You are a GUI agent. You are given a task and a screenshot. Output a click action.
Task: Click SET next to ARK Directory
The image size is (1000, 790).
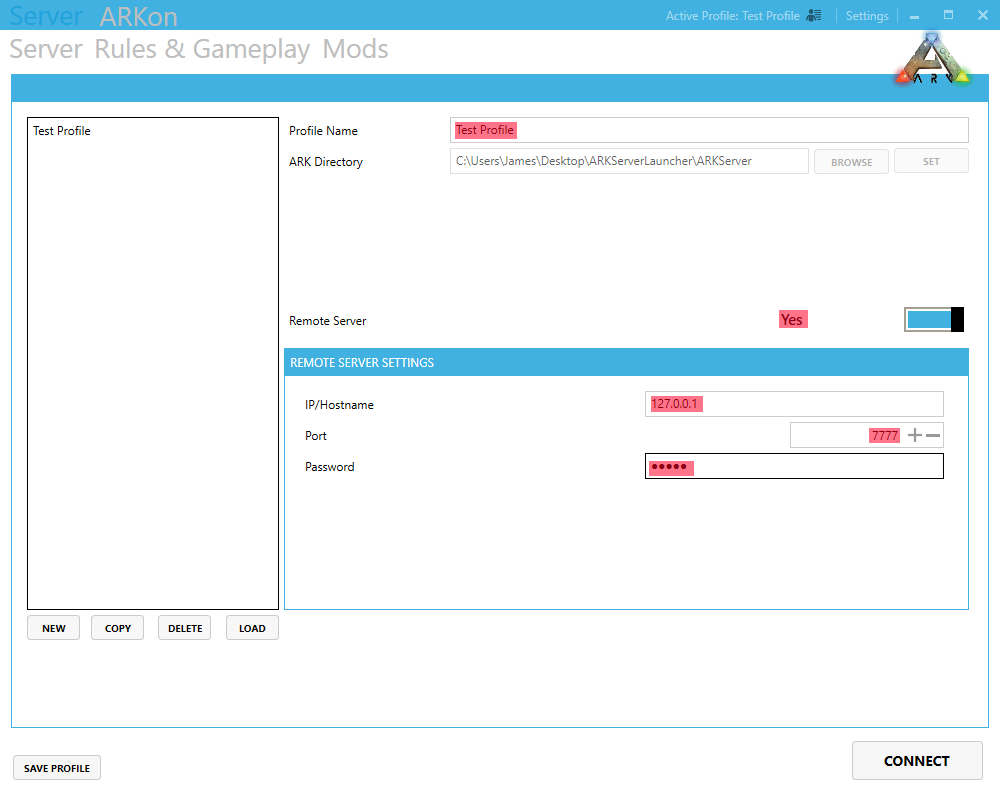point(931,161)
